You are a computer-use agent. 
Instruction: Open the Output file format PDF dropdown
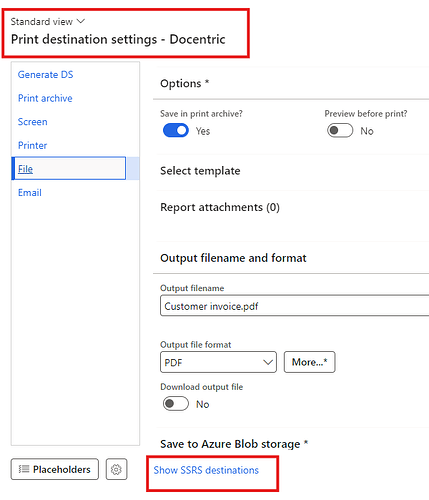click(218, 362)
